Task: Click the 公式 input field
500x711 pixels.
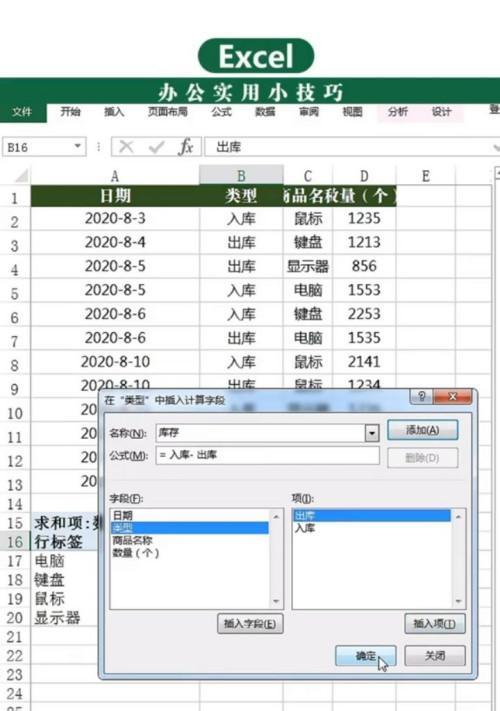Action: [267, 455]
